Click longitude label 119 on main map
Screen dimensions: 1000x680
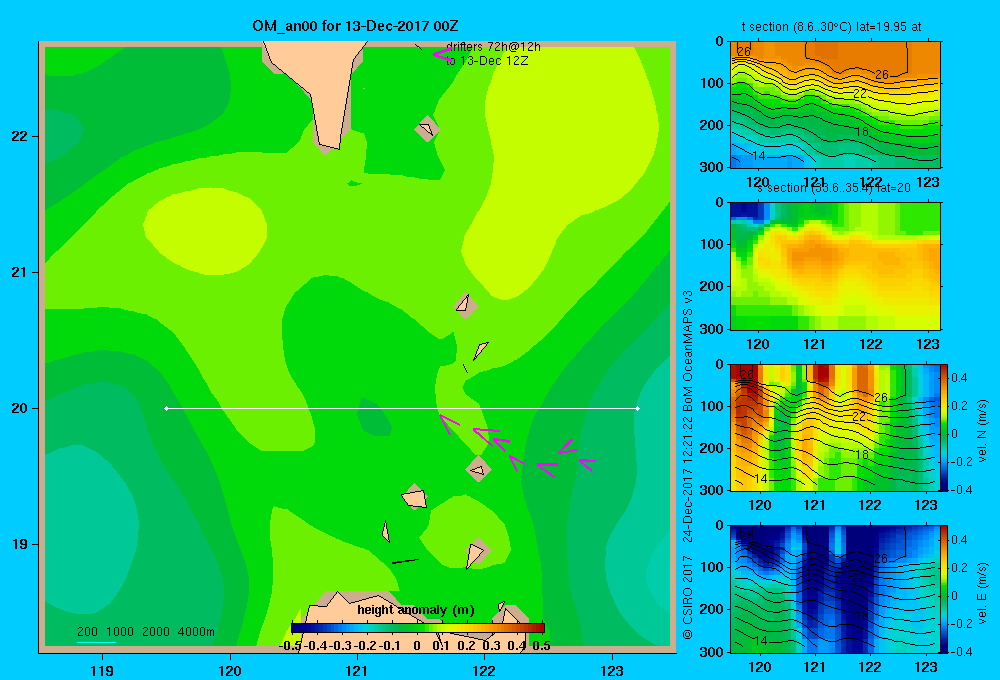102,670
